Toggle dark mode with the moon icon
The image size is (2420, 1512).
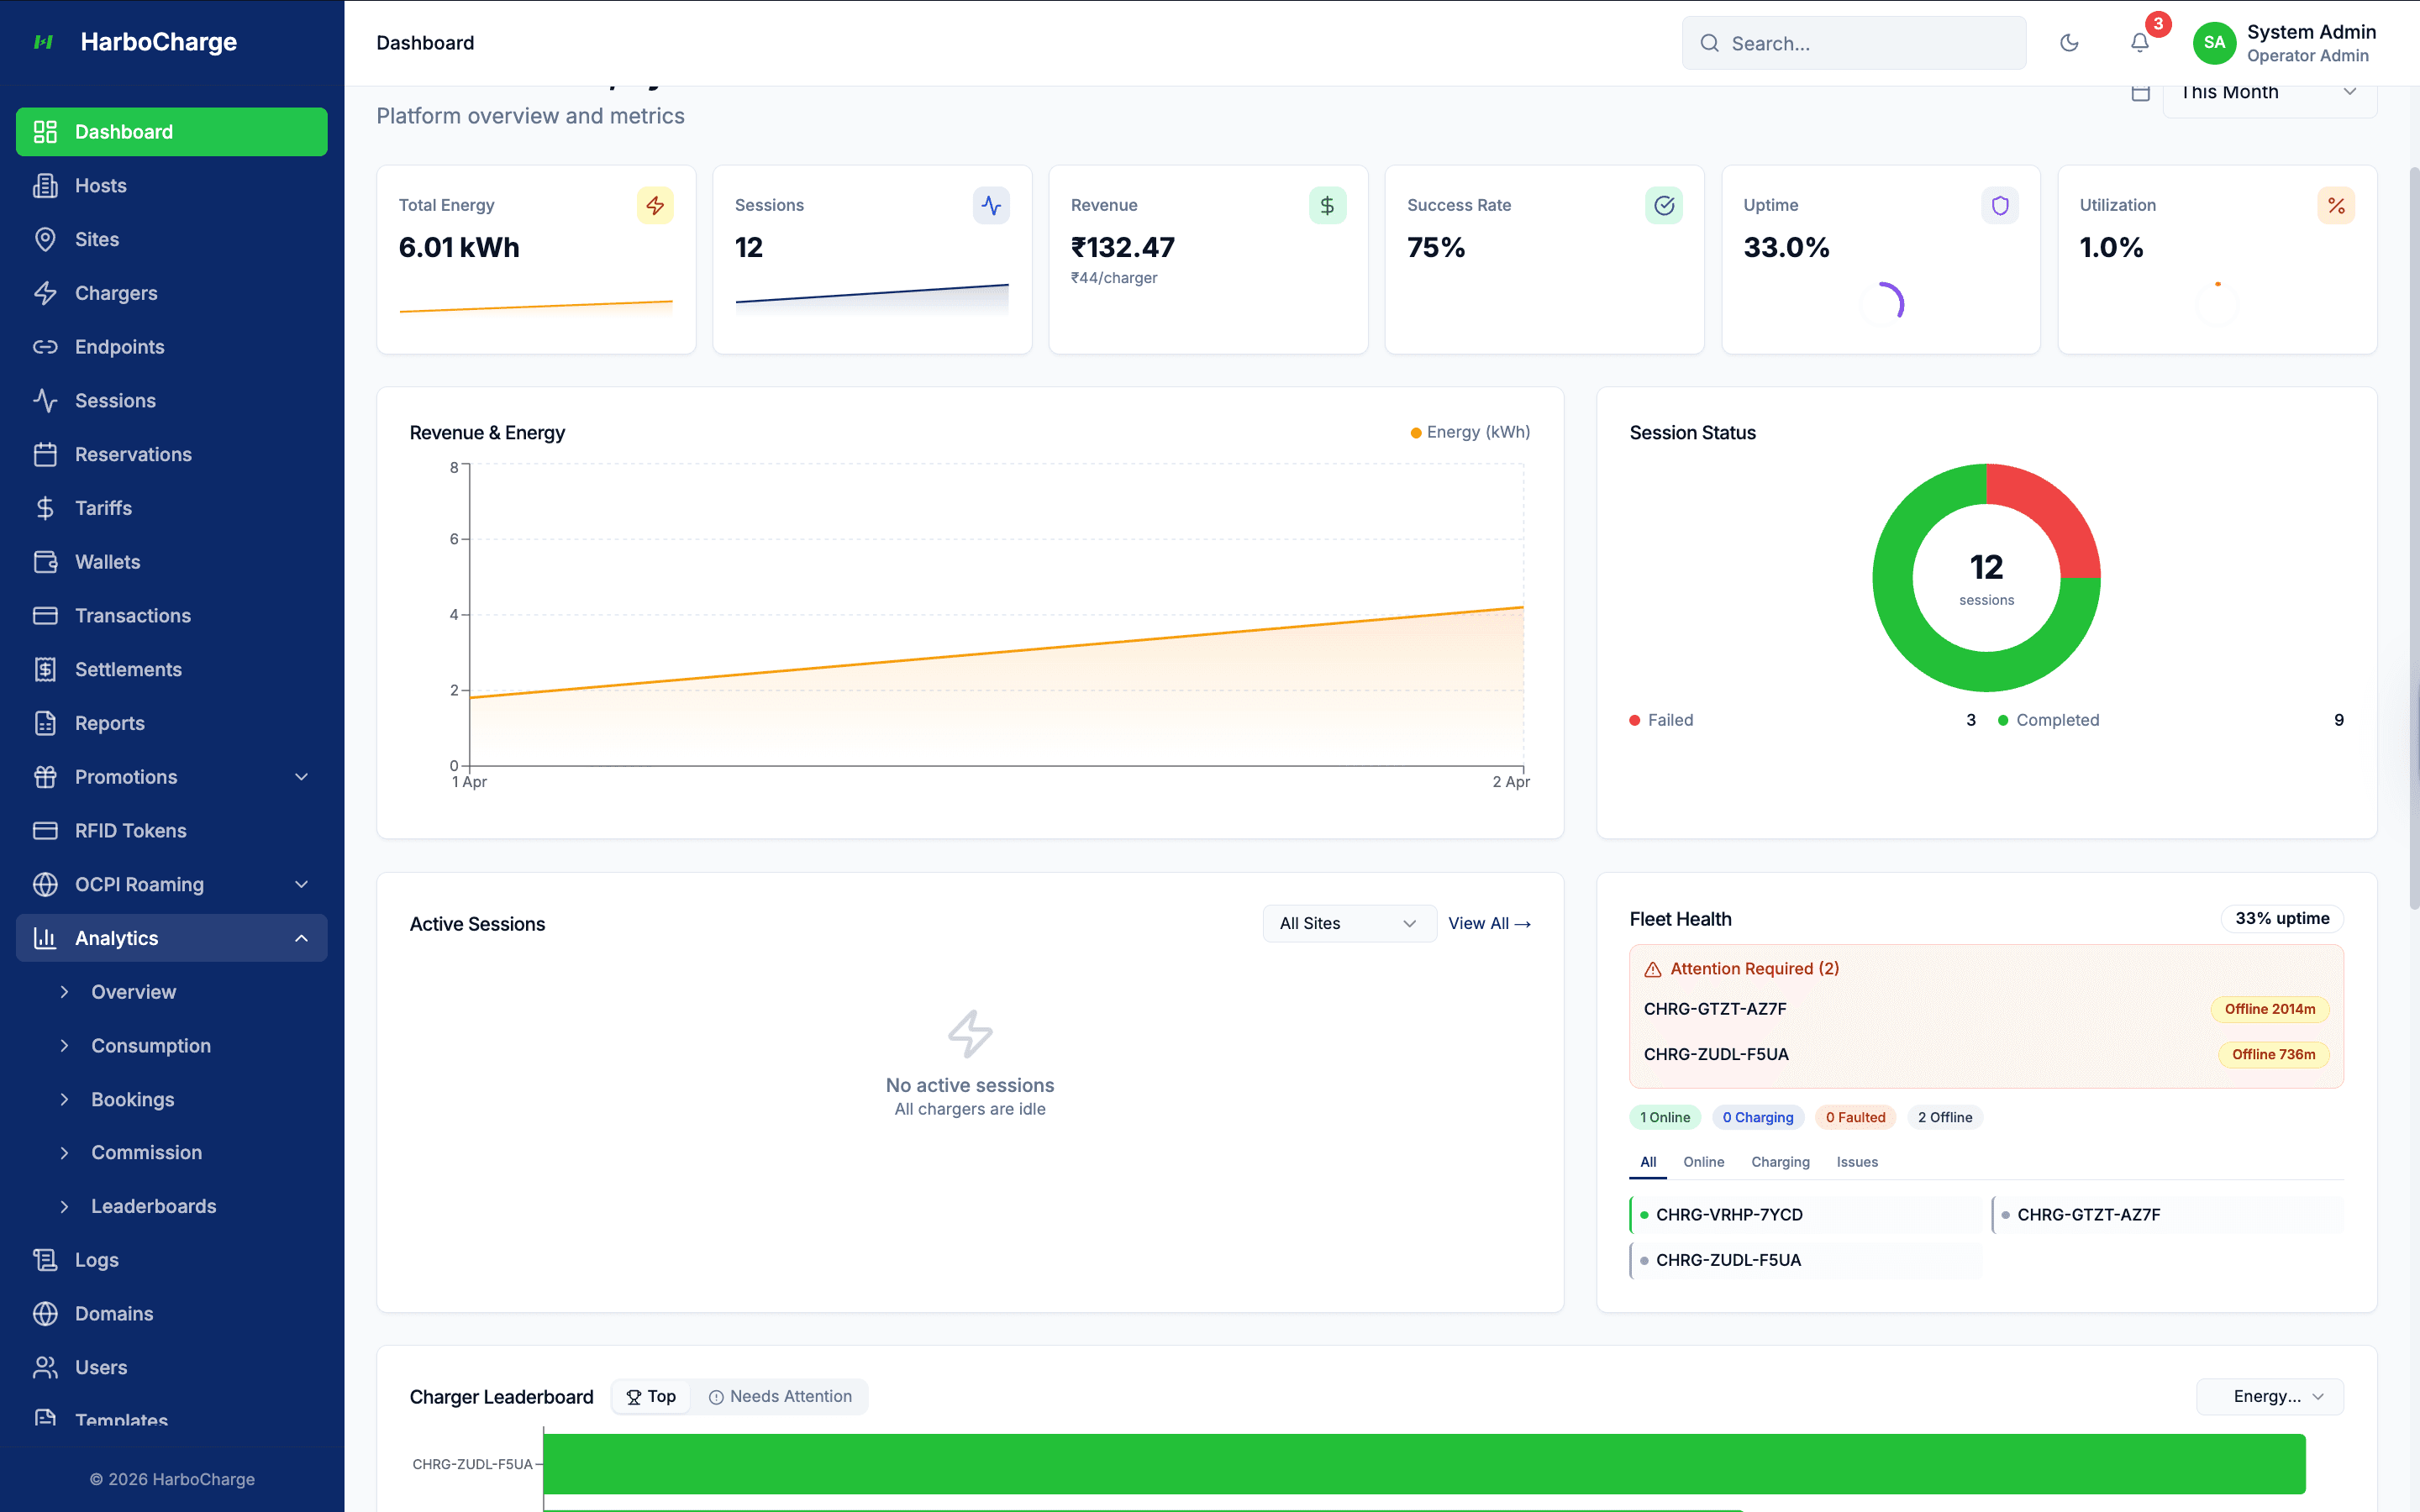click(2070, 43)
